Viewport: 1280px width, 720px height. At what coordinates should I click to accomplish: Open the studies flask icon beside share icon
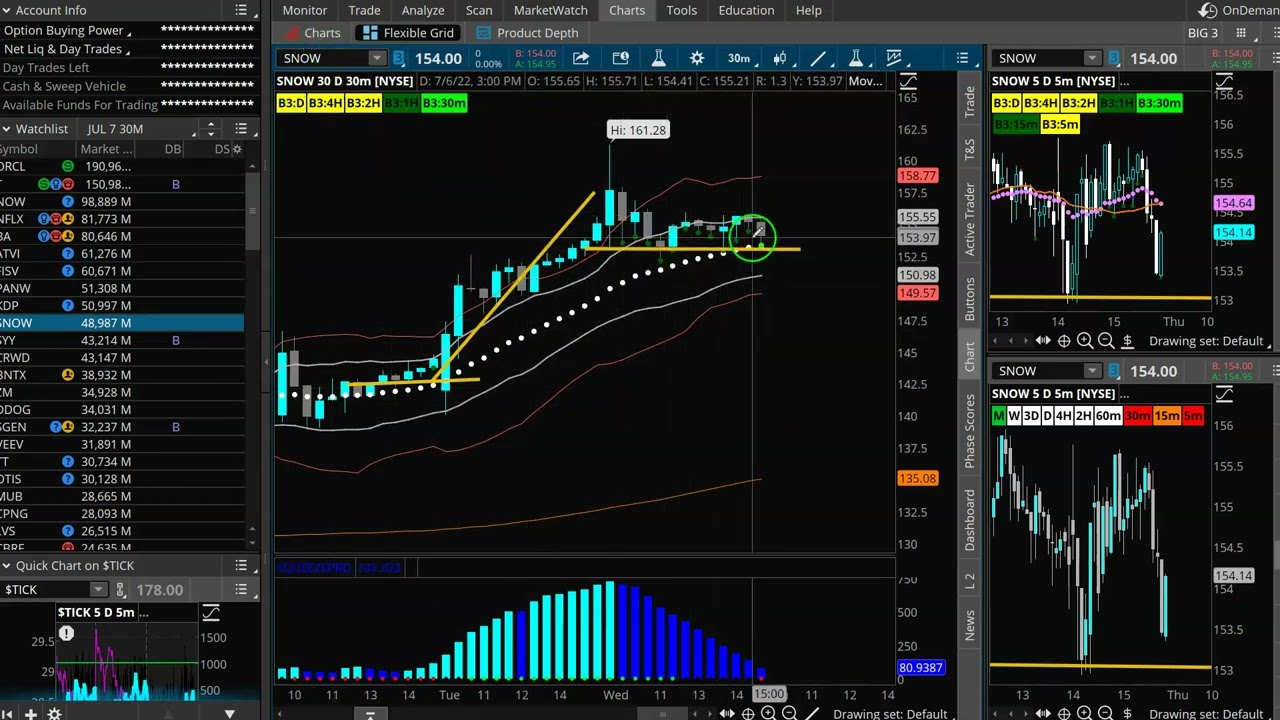coord(658,58)
